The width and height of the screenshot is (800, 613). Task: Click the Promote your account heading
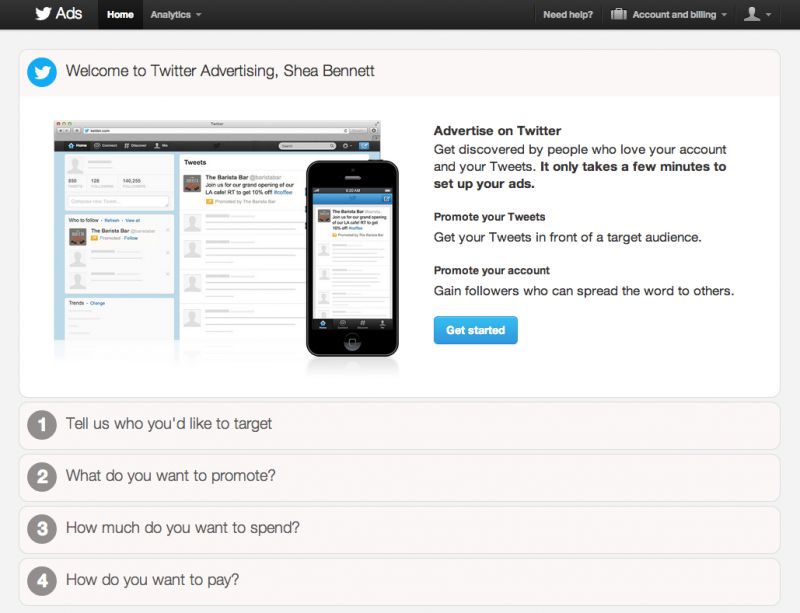[x=491, y=271]
